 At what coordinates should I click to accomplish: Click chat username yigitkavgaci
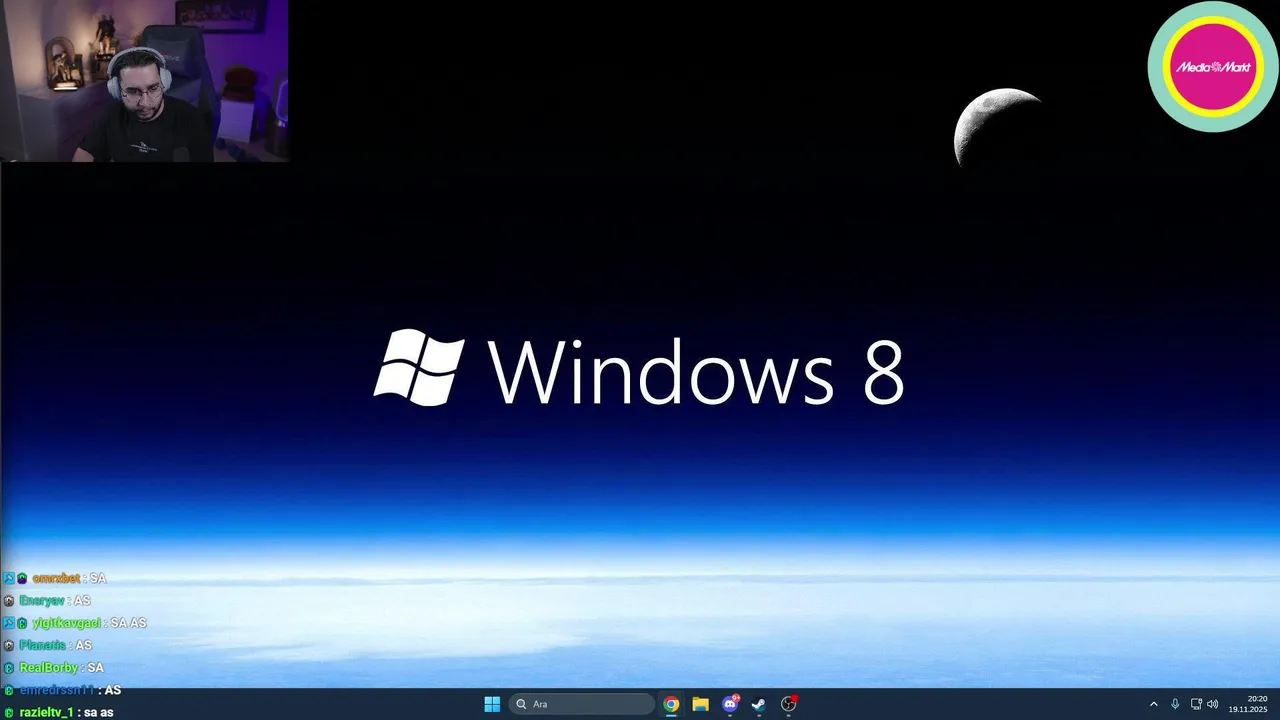click(x=67, y=623)
